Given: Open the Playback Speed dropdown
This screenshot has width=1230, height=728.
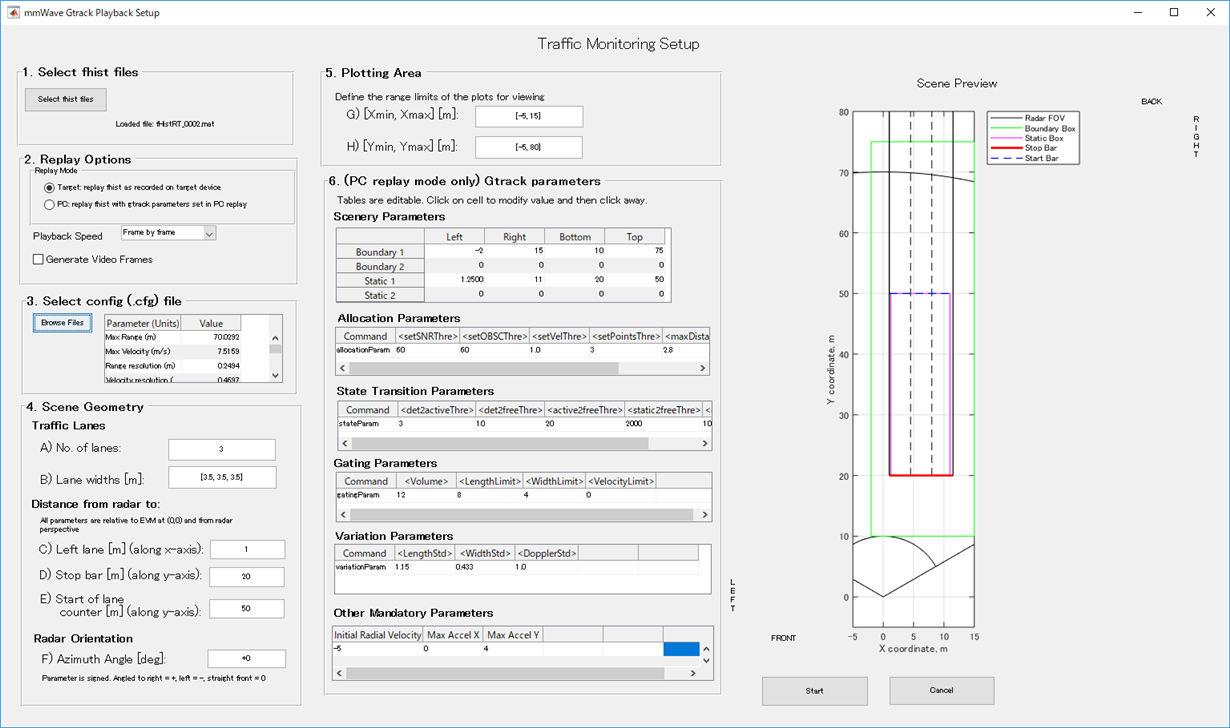Looking at the screenshot, I should 168,232.
